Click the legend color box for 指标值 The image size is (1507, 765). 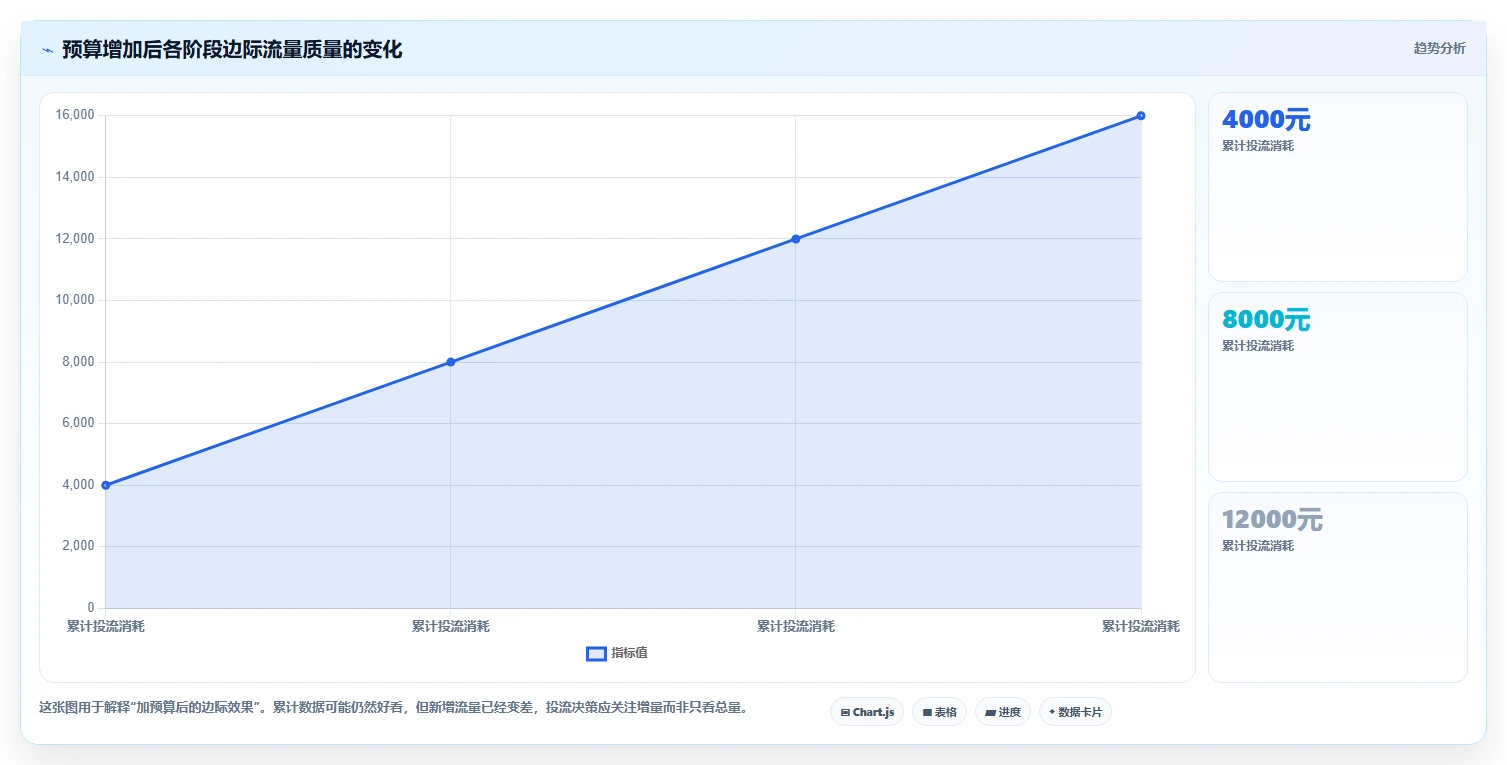[596, 653]
